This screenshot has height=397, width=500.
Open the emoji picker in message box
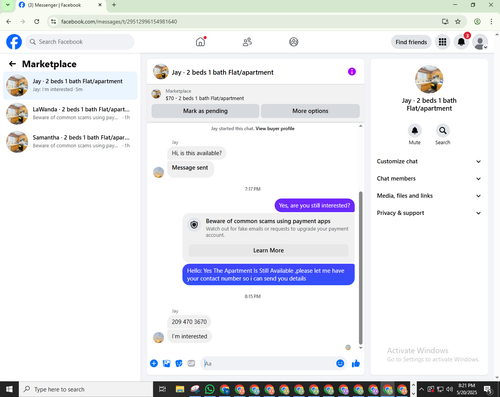(x=340, y=363)
